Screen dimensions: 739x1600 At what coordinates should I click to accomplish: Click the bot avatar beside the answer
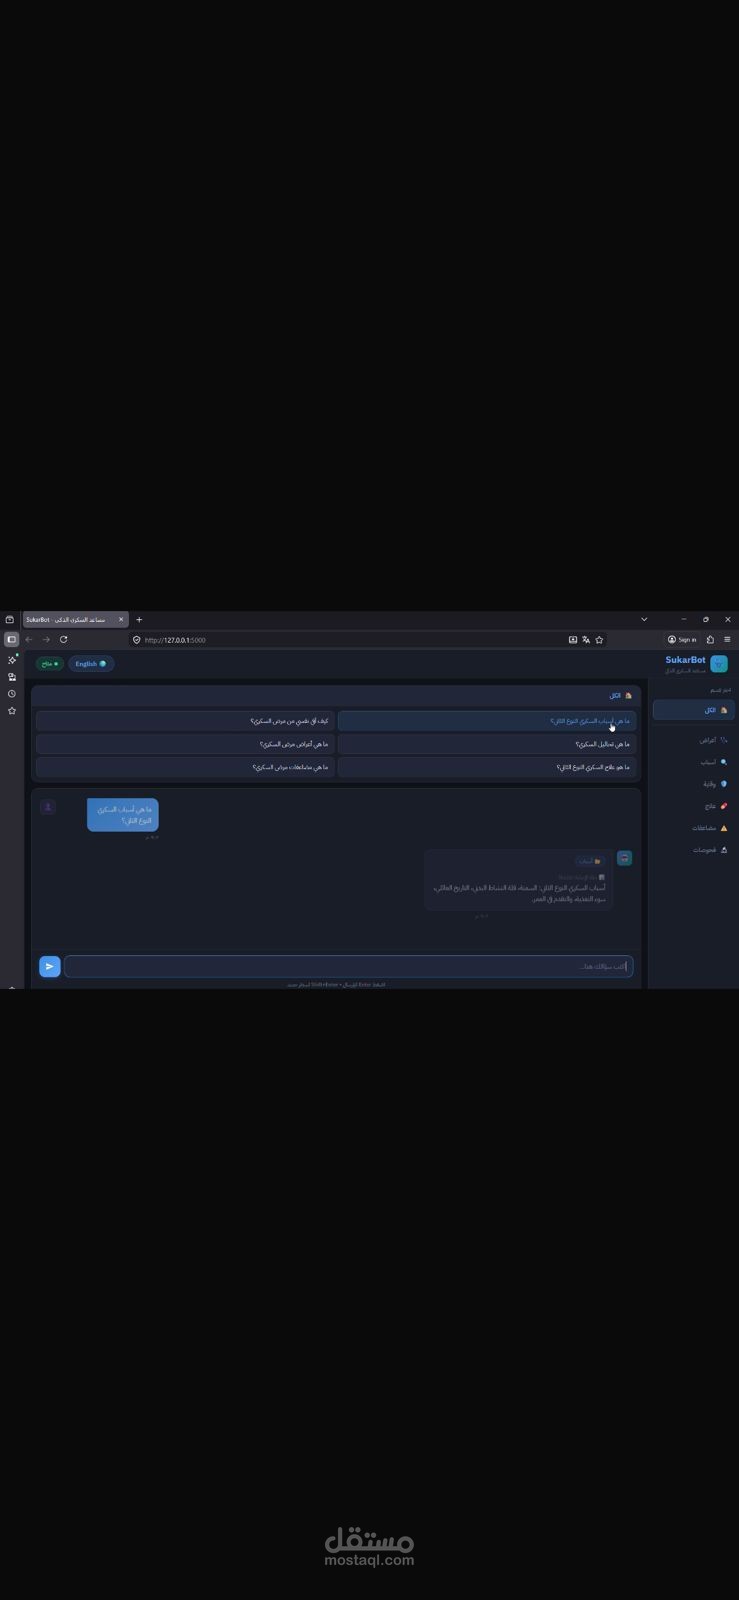[x=624, y=858]
